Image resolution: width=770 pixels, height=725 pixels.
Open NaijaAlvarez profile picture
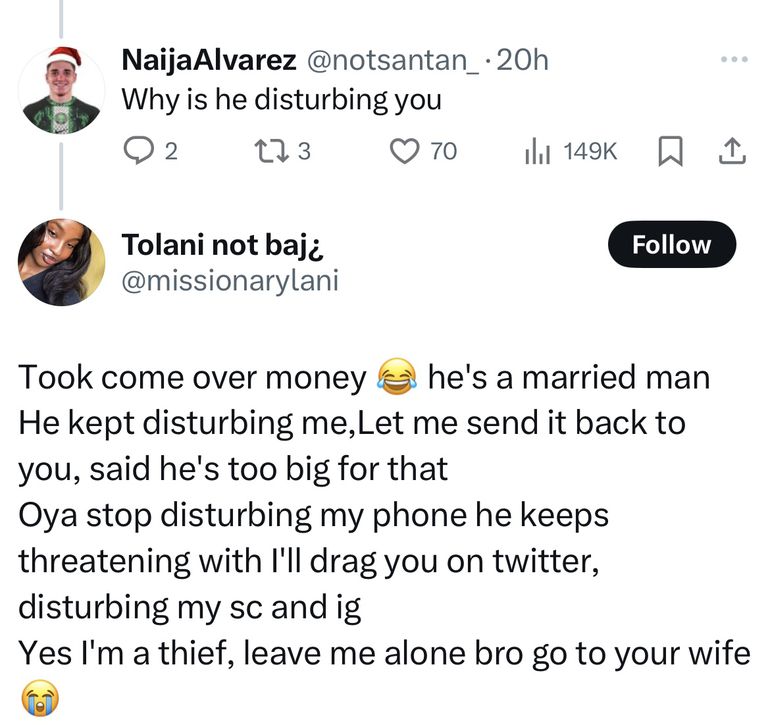(x=61, y=90)
